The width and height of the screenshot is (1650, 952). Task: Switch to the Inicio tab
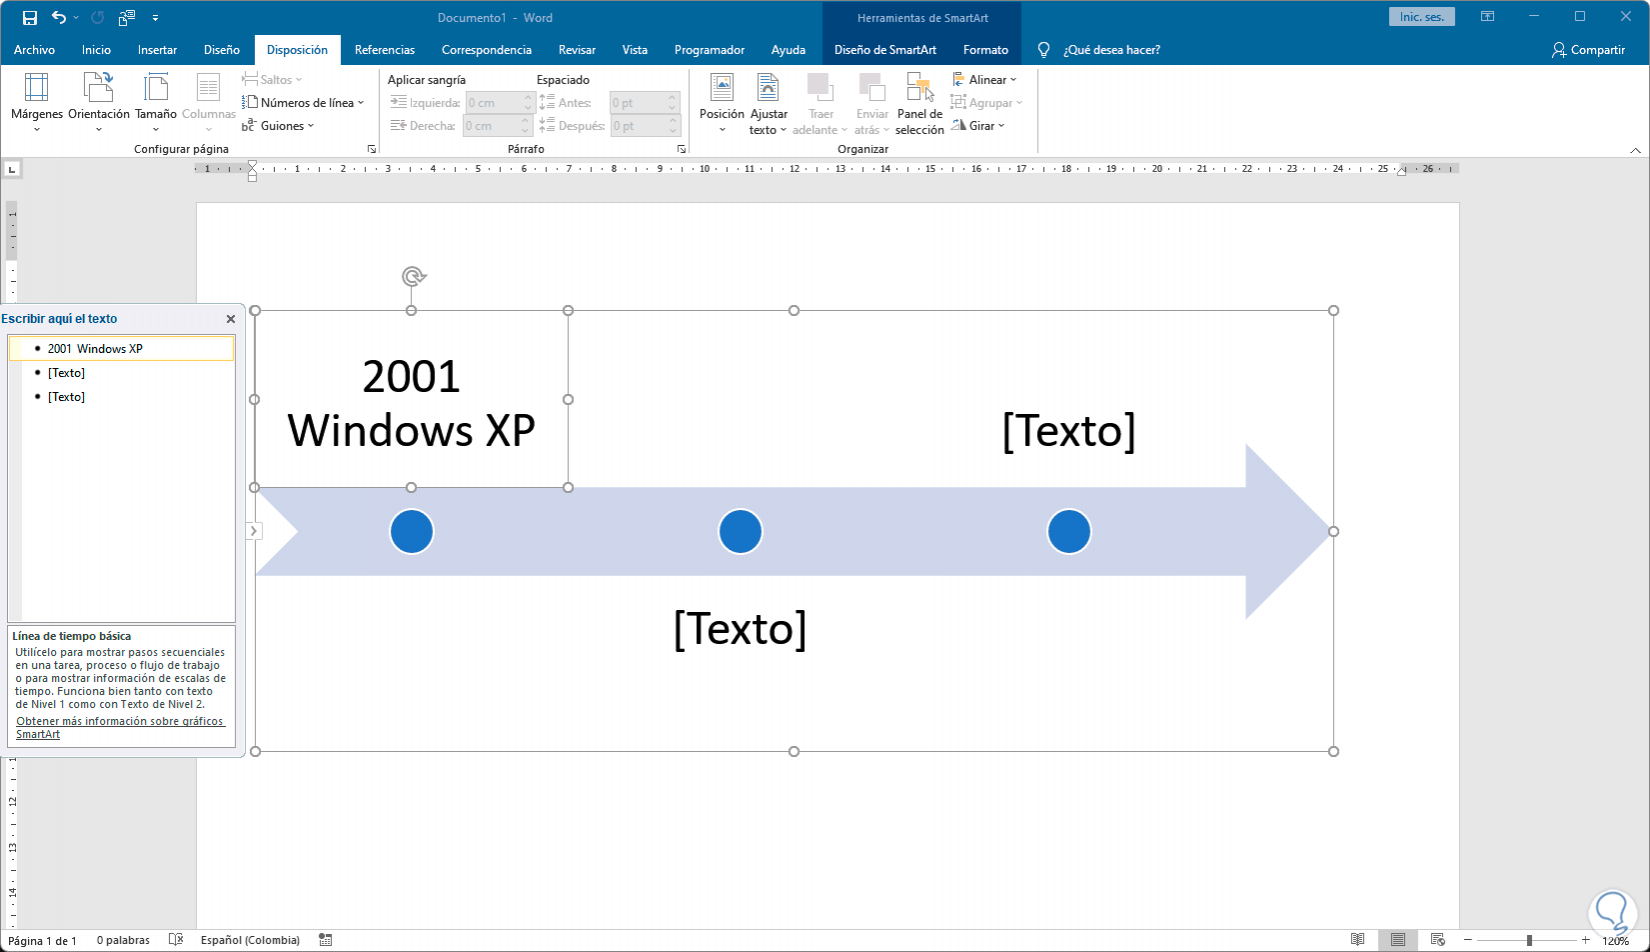pos(97,50)
